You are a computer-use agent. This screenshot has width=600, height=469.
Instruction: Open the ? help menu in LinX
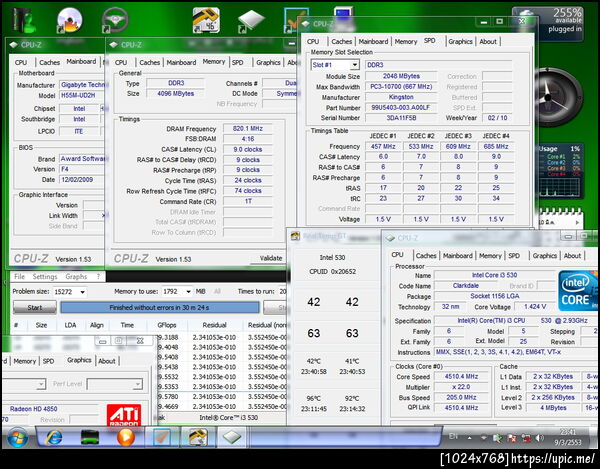click(98, 277)
